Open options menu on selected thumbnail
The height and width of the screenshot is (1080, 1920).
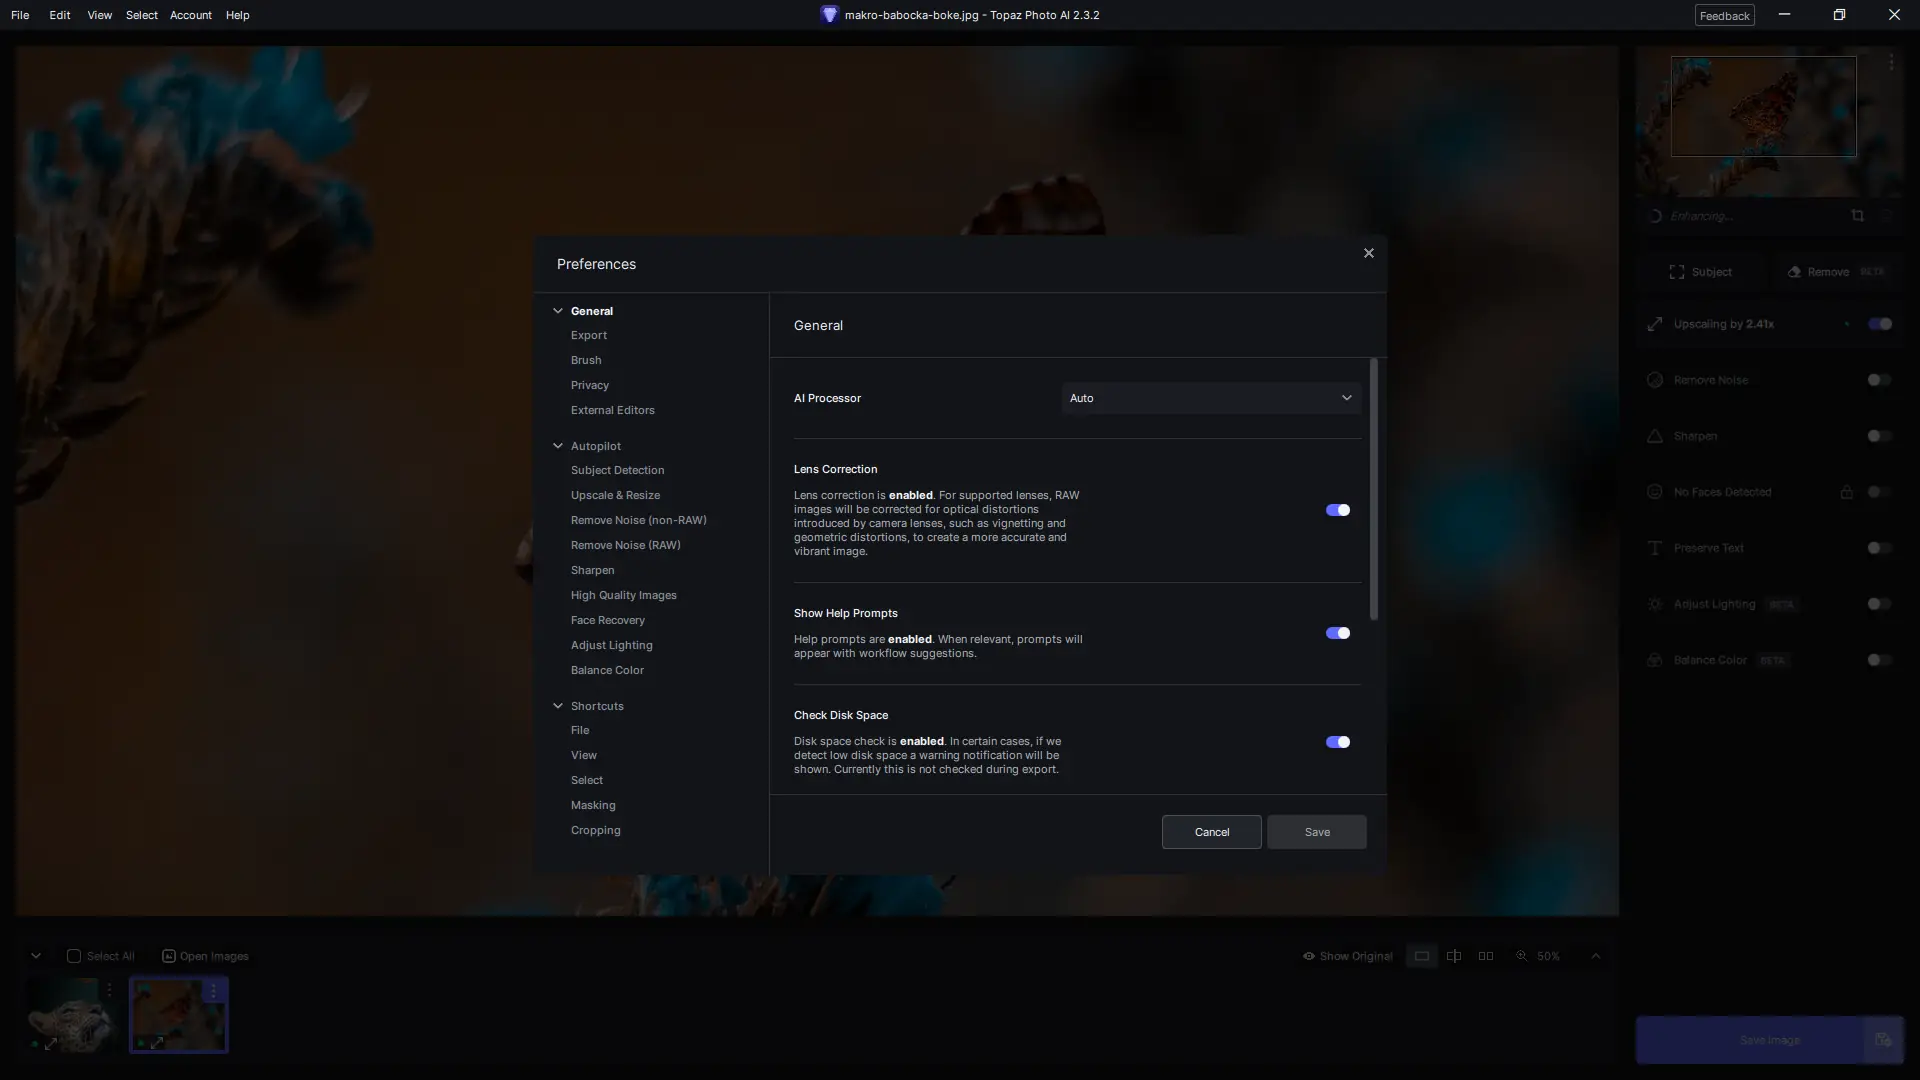(x=213, y=991)
